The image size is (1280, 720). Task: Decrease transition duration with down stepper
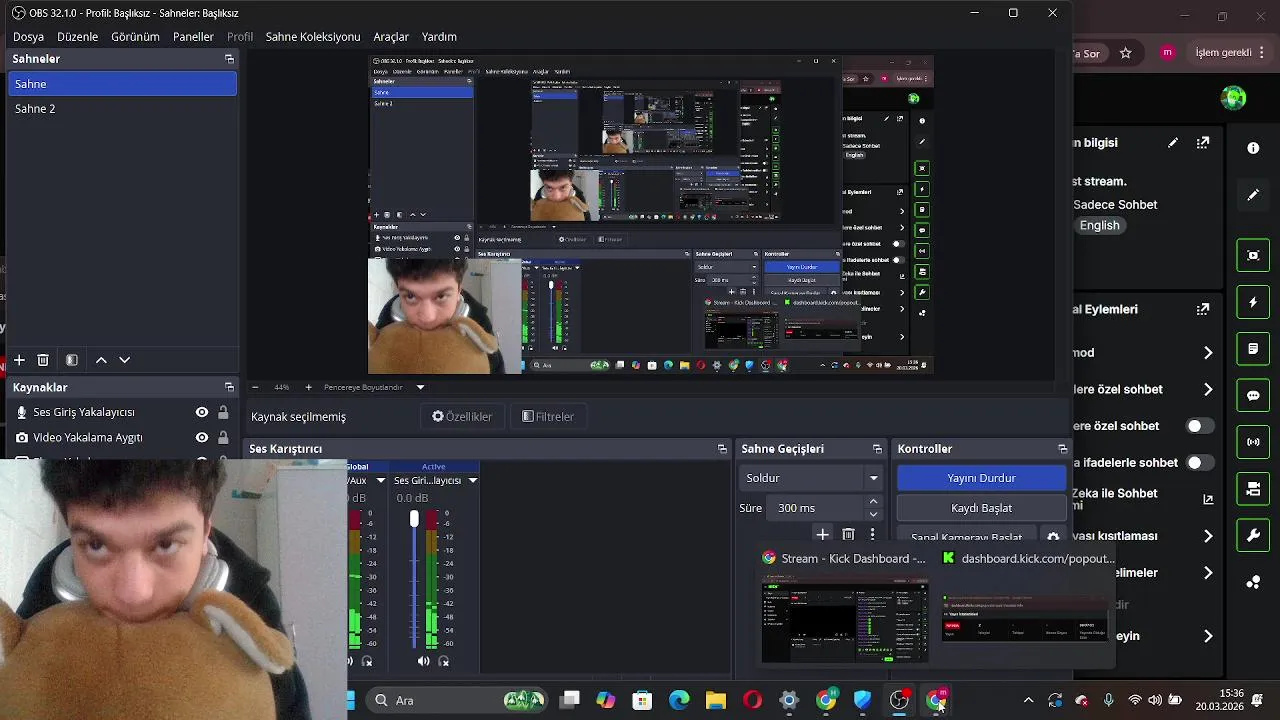(x=873, y=514)
